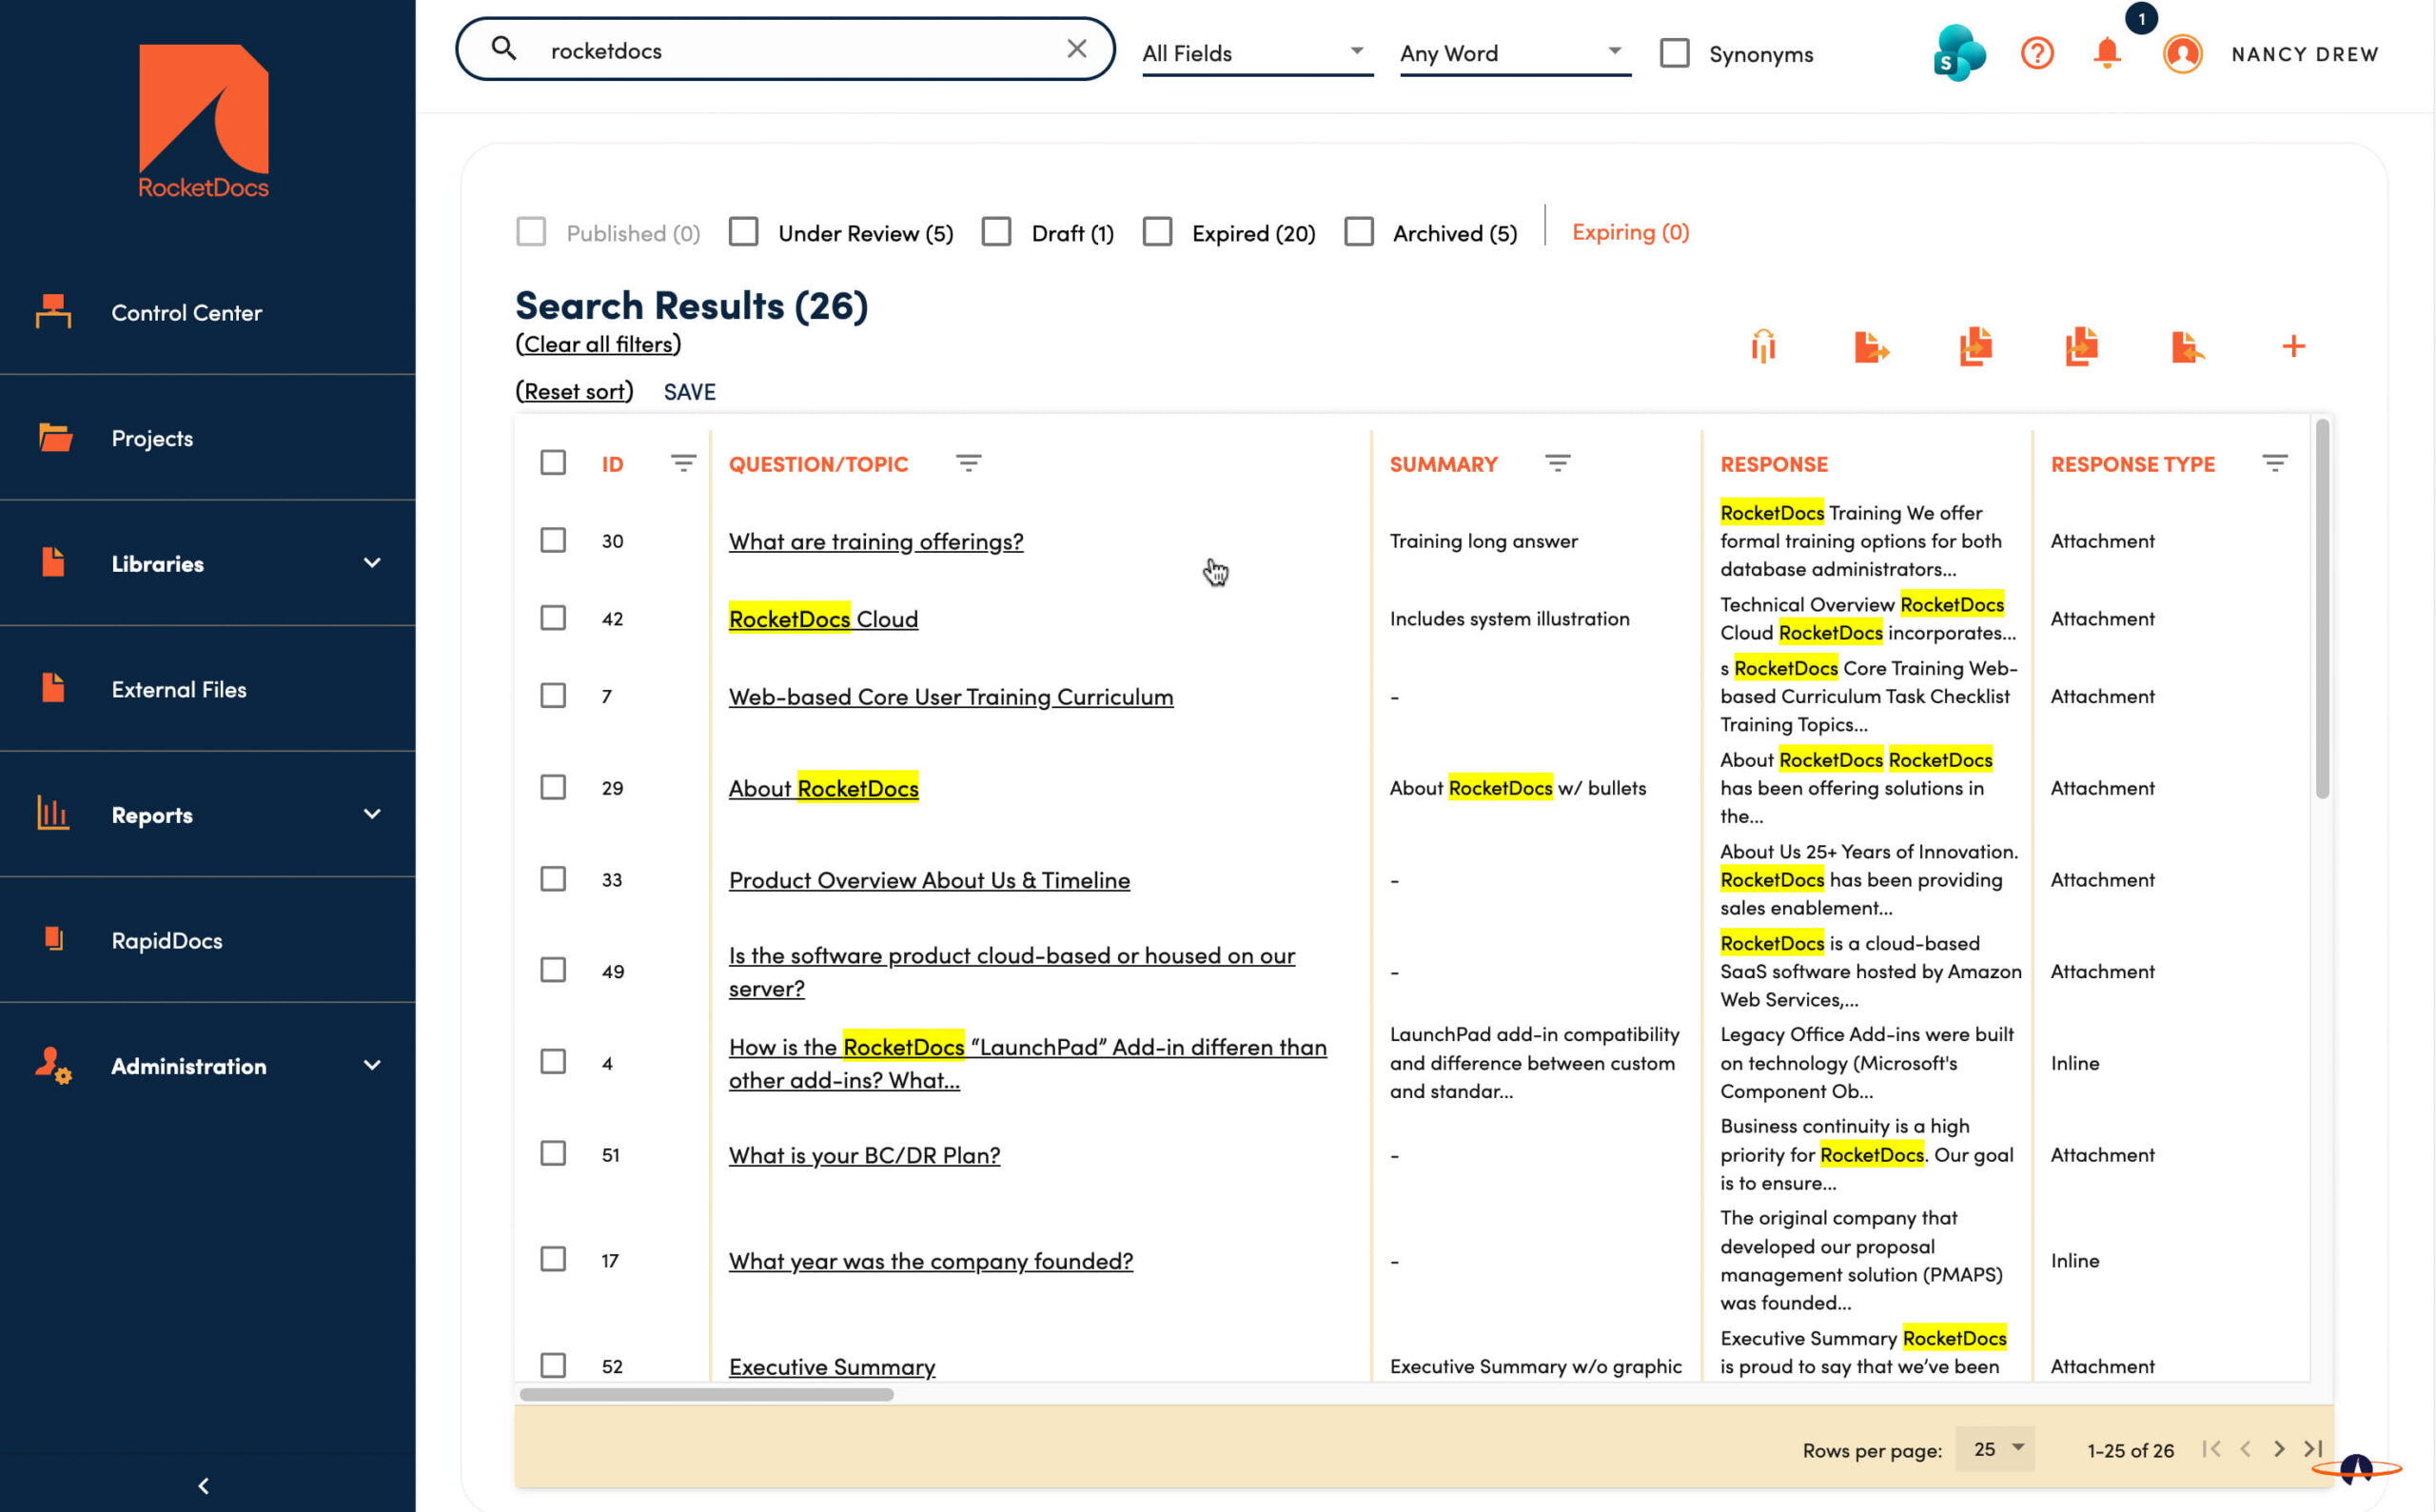Check the Expired results checkbox
The height and width of the screenshot is (1512, 2436).
pyautogui.click(x=1158, y=231)
